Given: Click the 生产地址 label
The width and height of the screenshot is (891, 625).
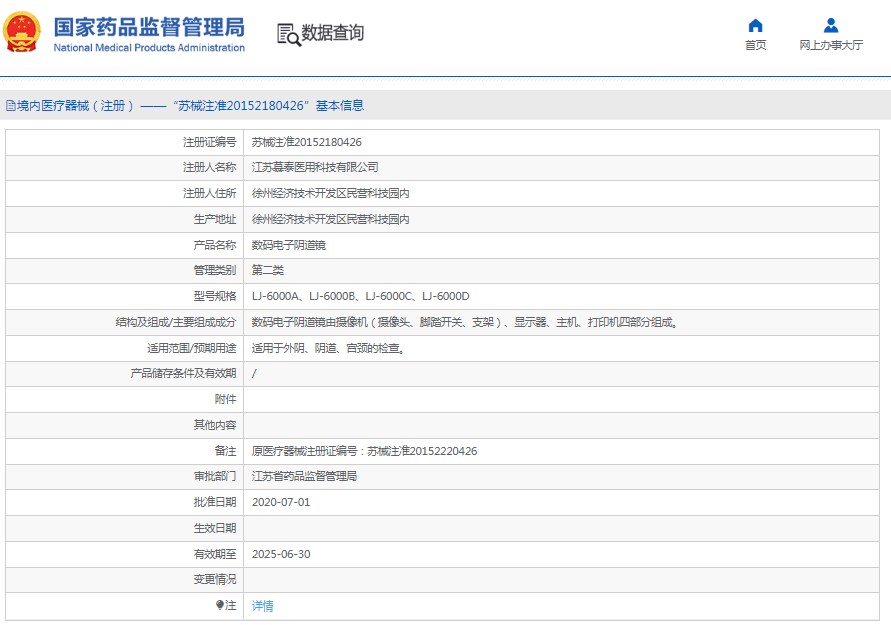Looking at the screenshot, I should coord(214,219).
